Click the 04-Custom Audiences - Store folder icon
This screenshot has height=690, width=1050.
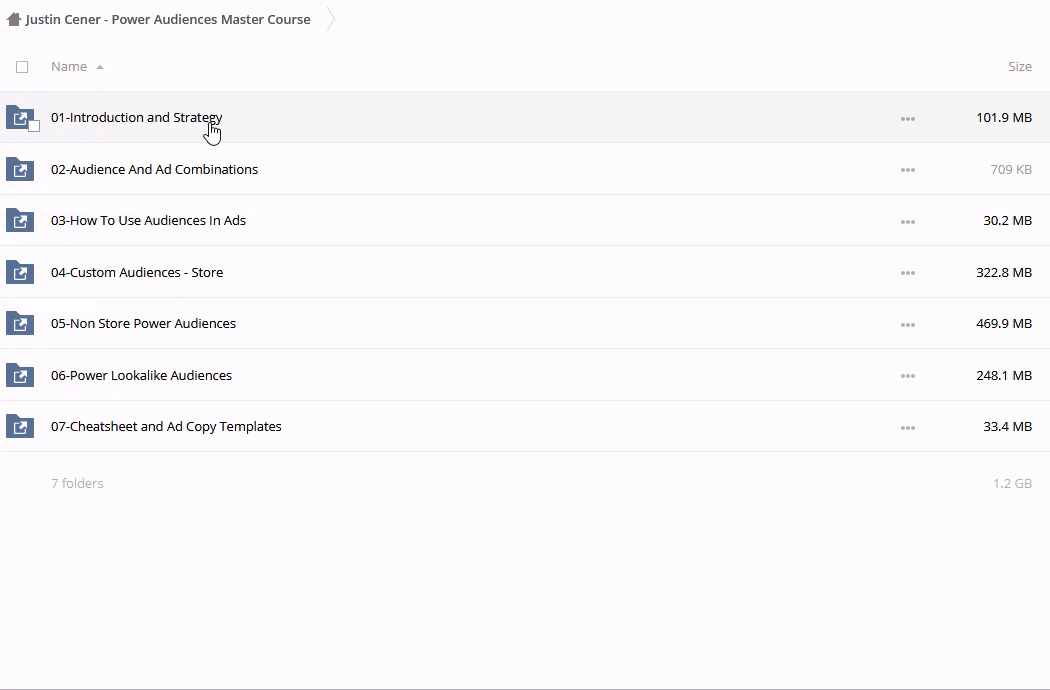[20, 272]
